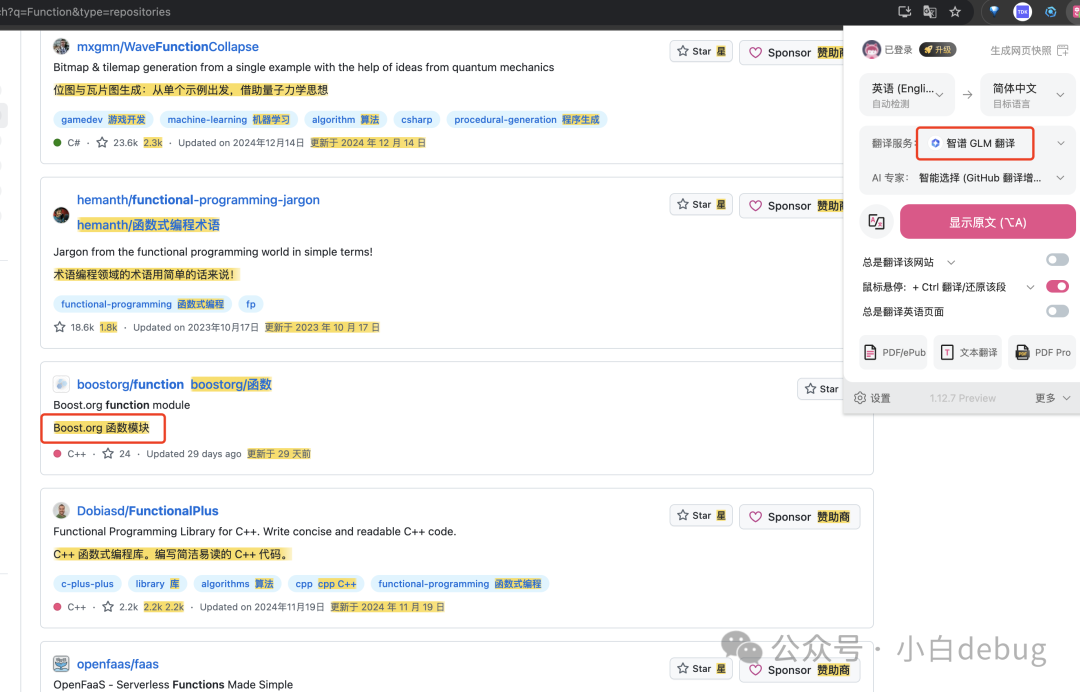Select the machine-learning topic tag
This screenshot has width=1080, height=692.
coord(229,119)
